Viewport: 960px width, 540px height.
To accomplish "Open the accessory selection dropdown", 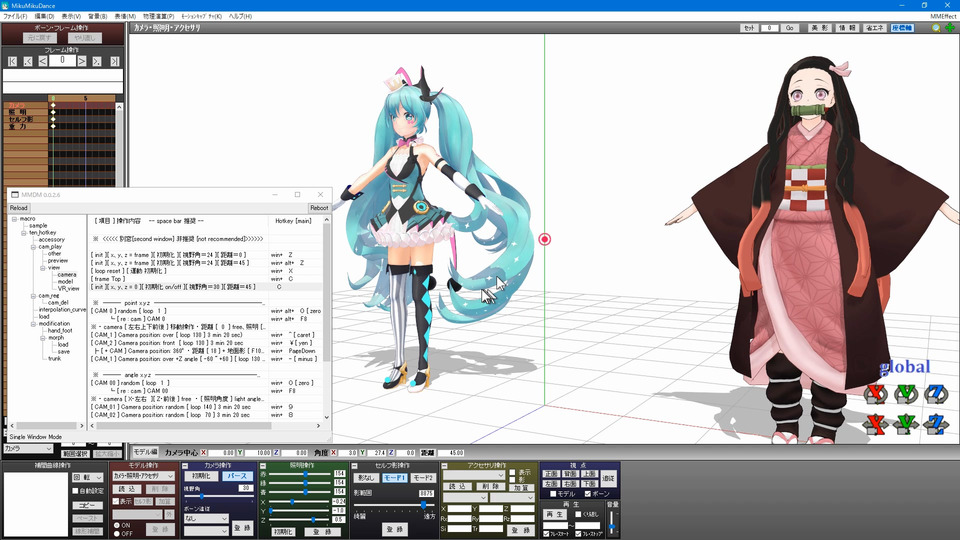I will coord(474,475).
